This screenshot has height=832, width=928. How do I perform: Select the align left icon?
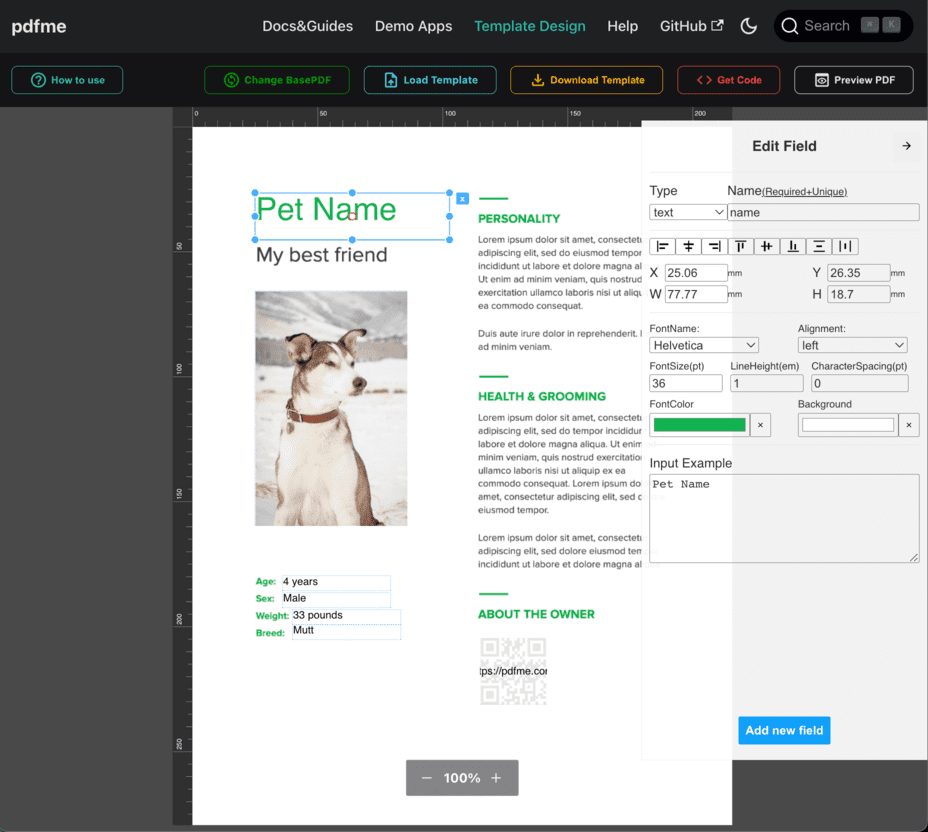(x=662, y=246)
